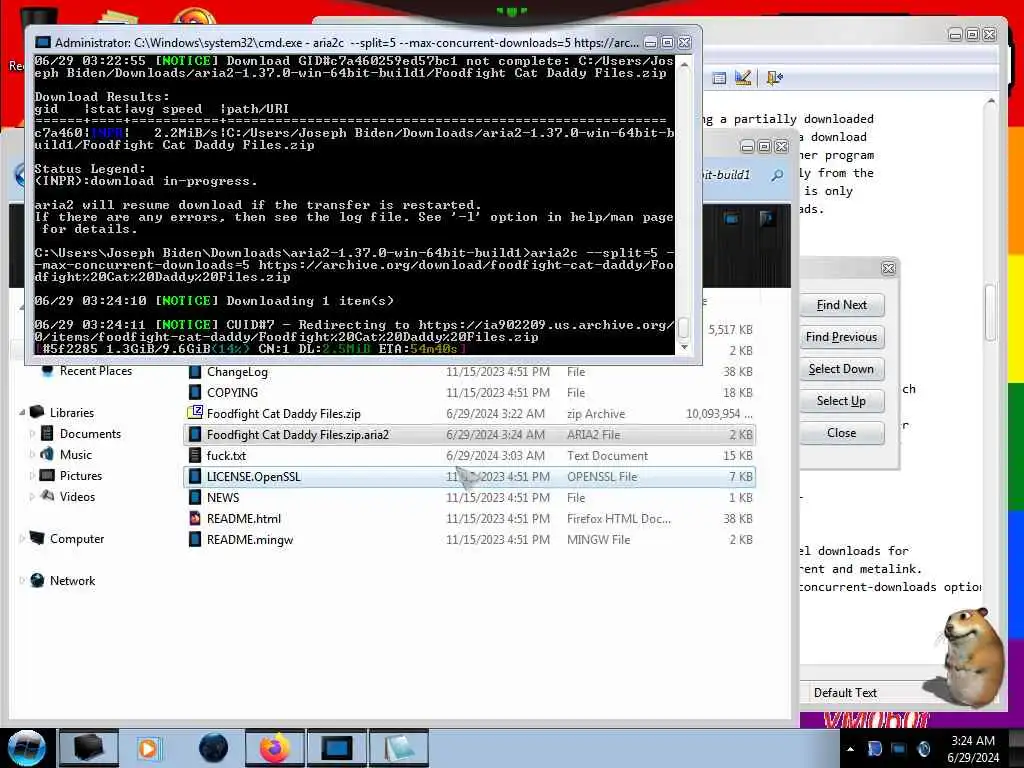This screenshot has width=1024, height=768.
Task: Open the notepad taskbar button
Action: (399, 748)
